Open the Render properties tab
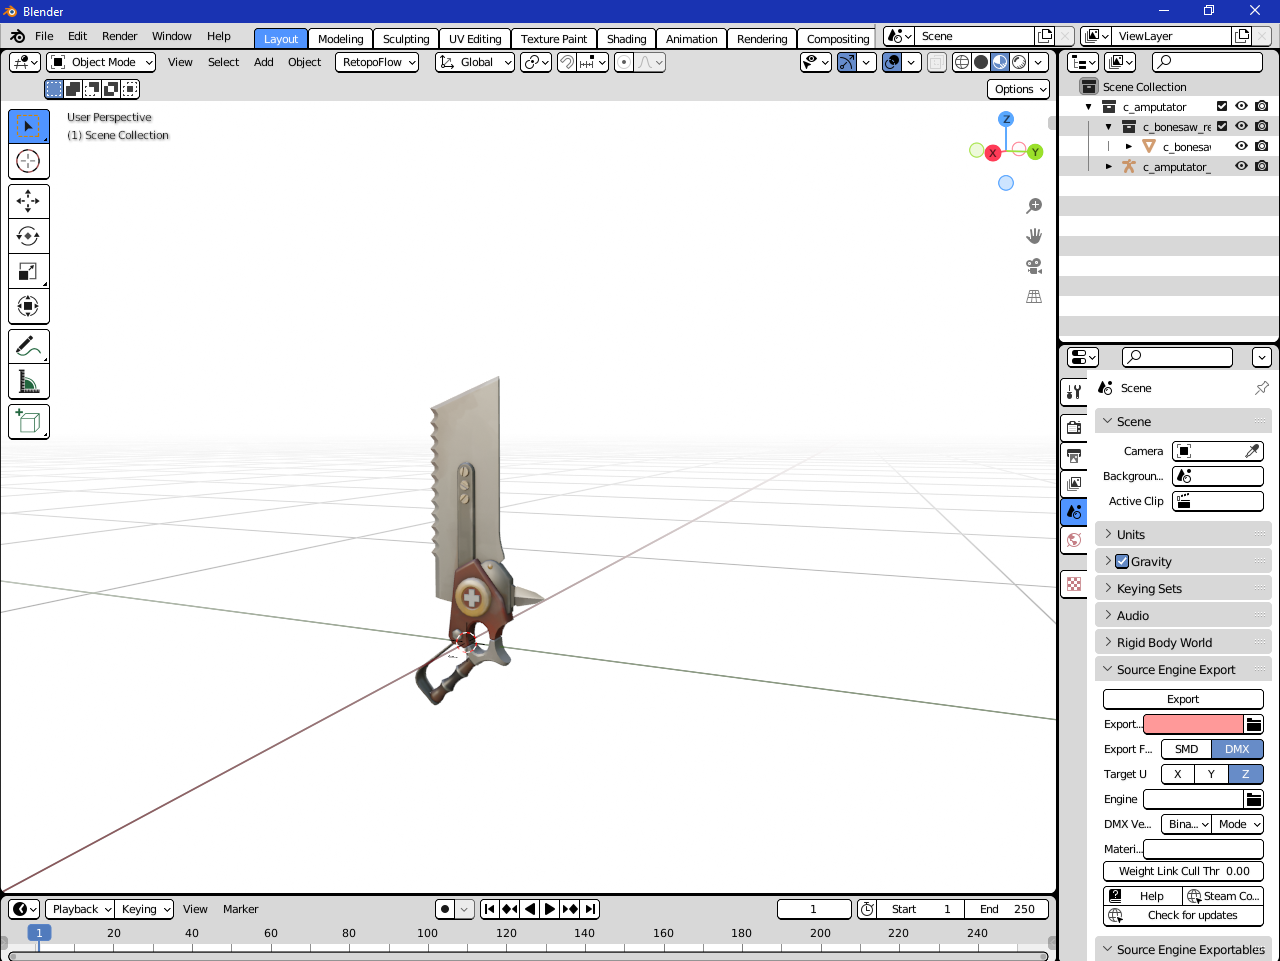Viewport: 1280px width, 961px height. 1074,428
